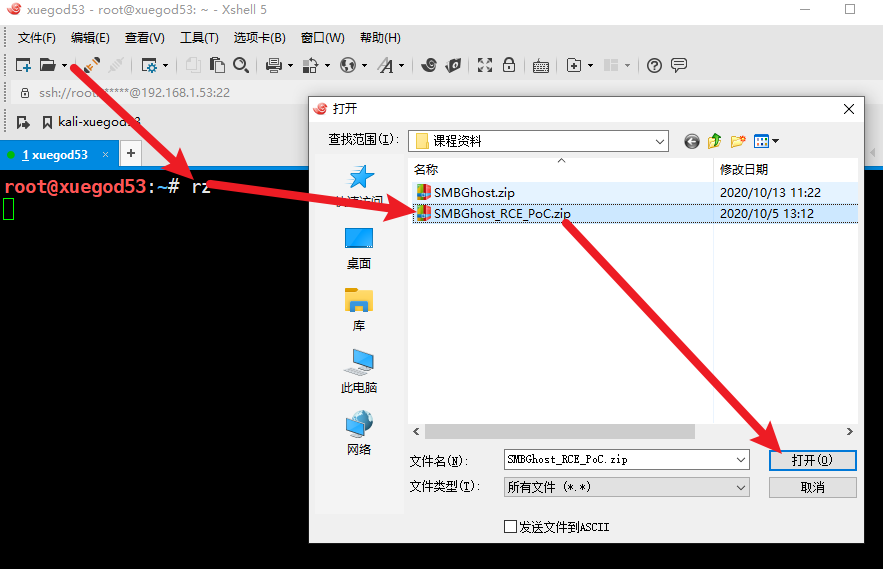This screenshot has width=883, height=569.
Task: Click the globe encoding icon
Action: coord(347,65)
